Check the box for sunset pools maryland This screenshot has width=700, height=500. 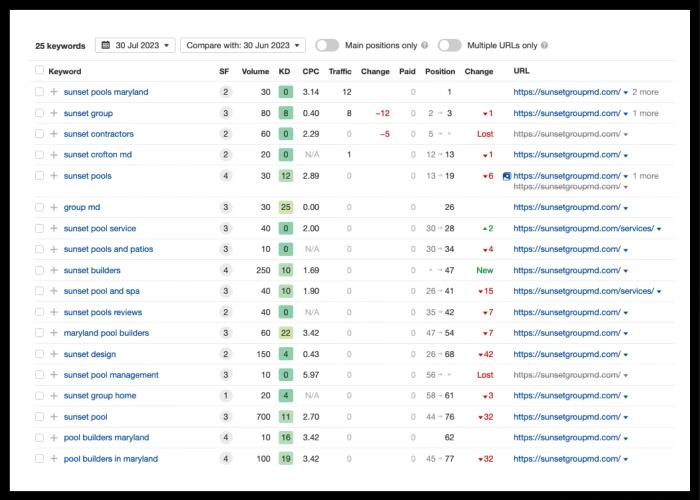tap(39, 92)
